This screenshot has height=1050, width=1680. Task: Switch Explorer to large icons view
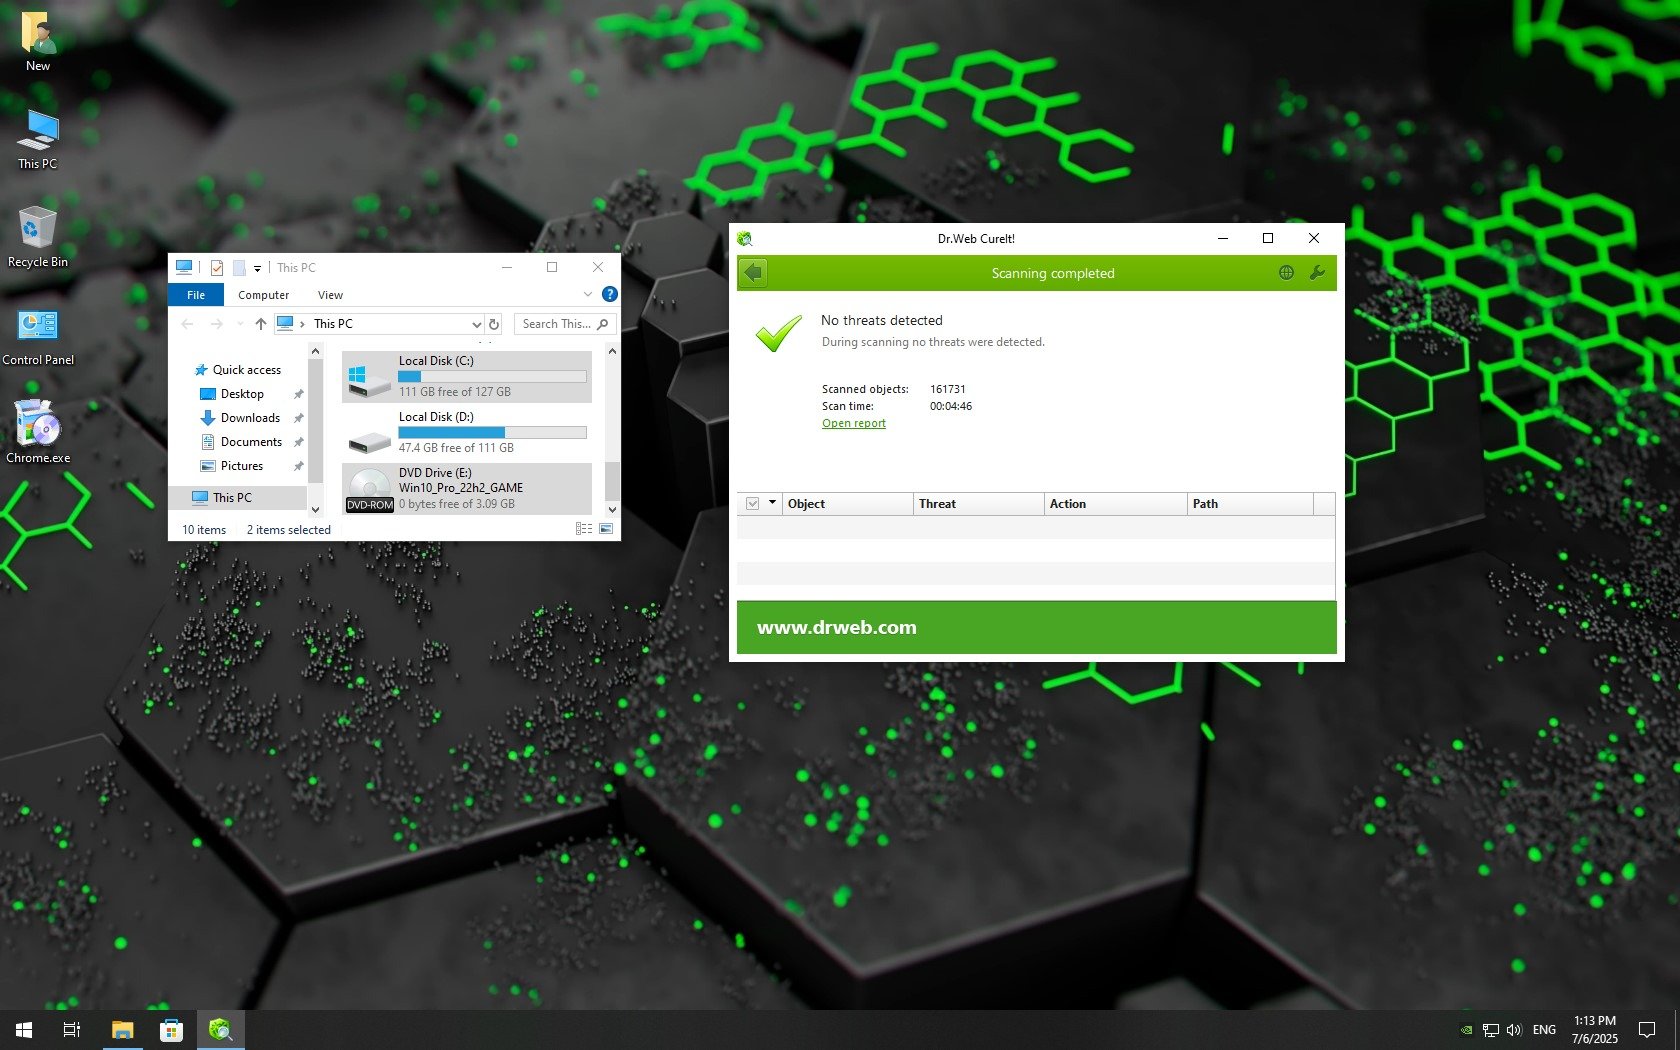[606, 529]
